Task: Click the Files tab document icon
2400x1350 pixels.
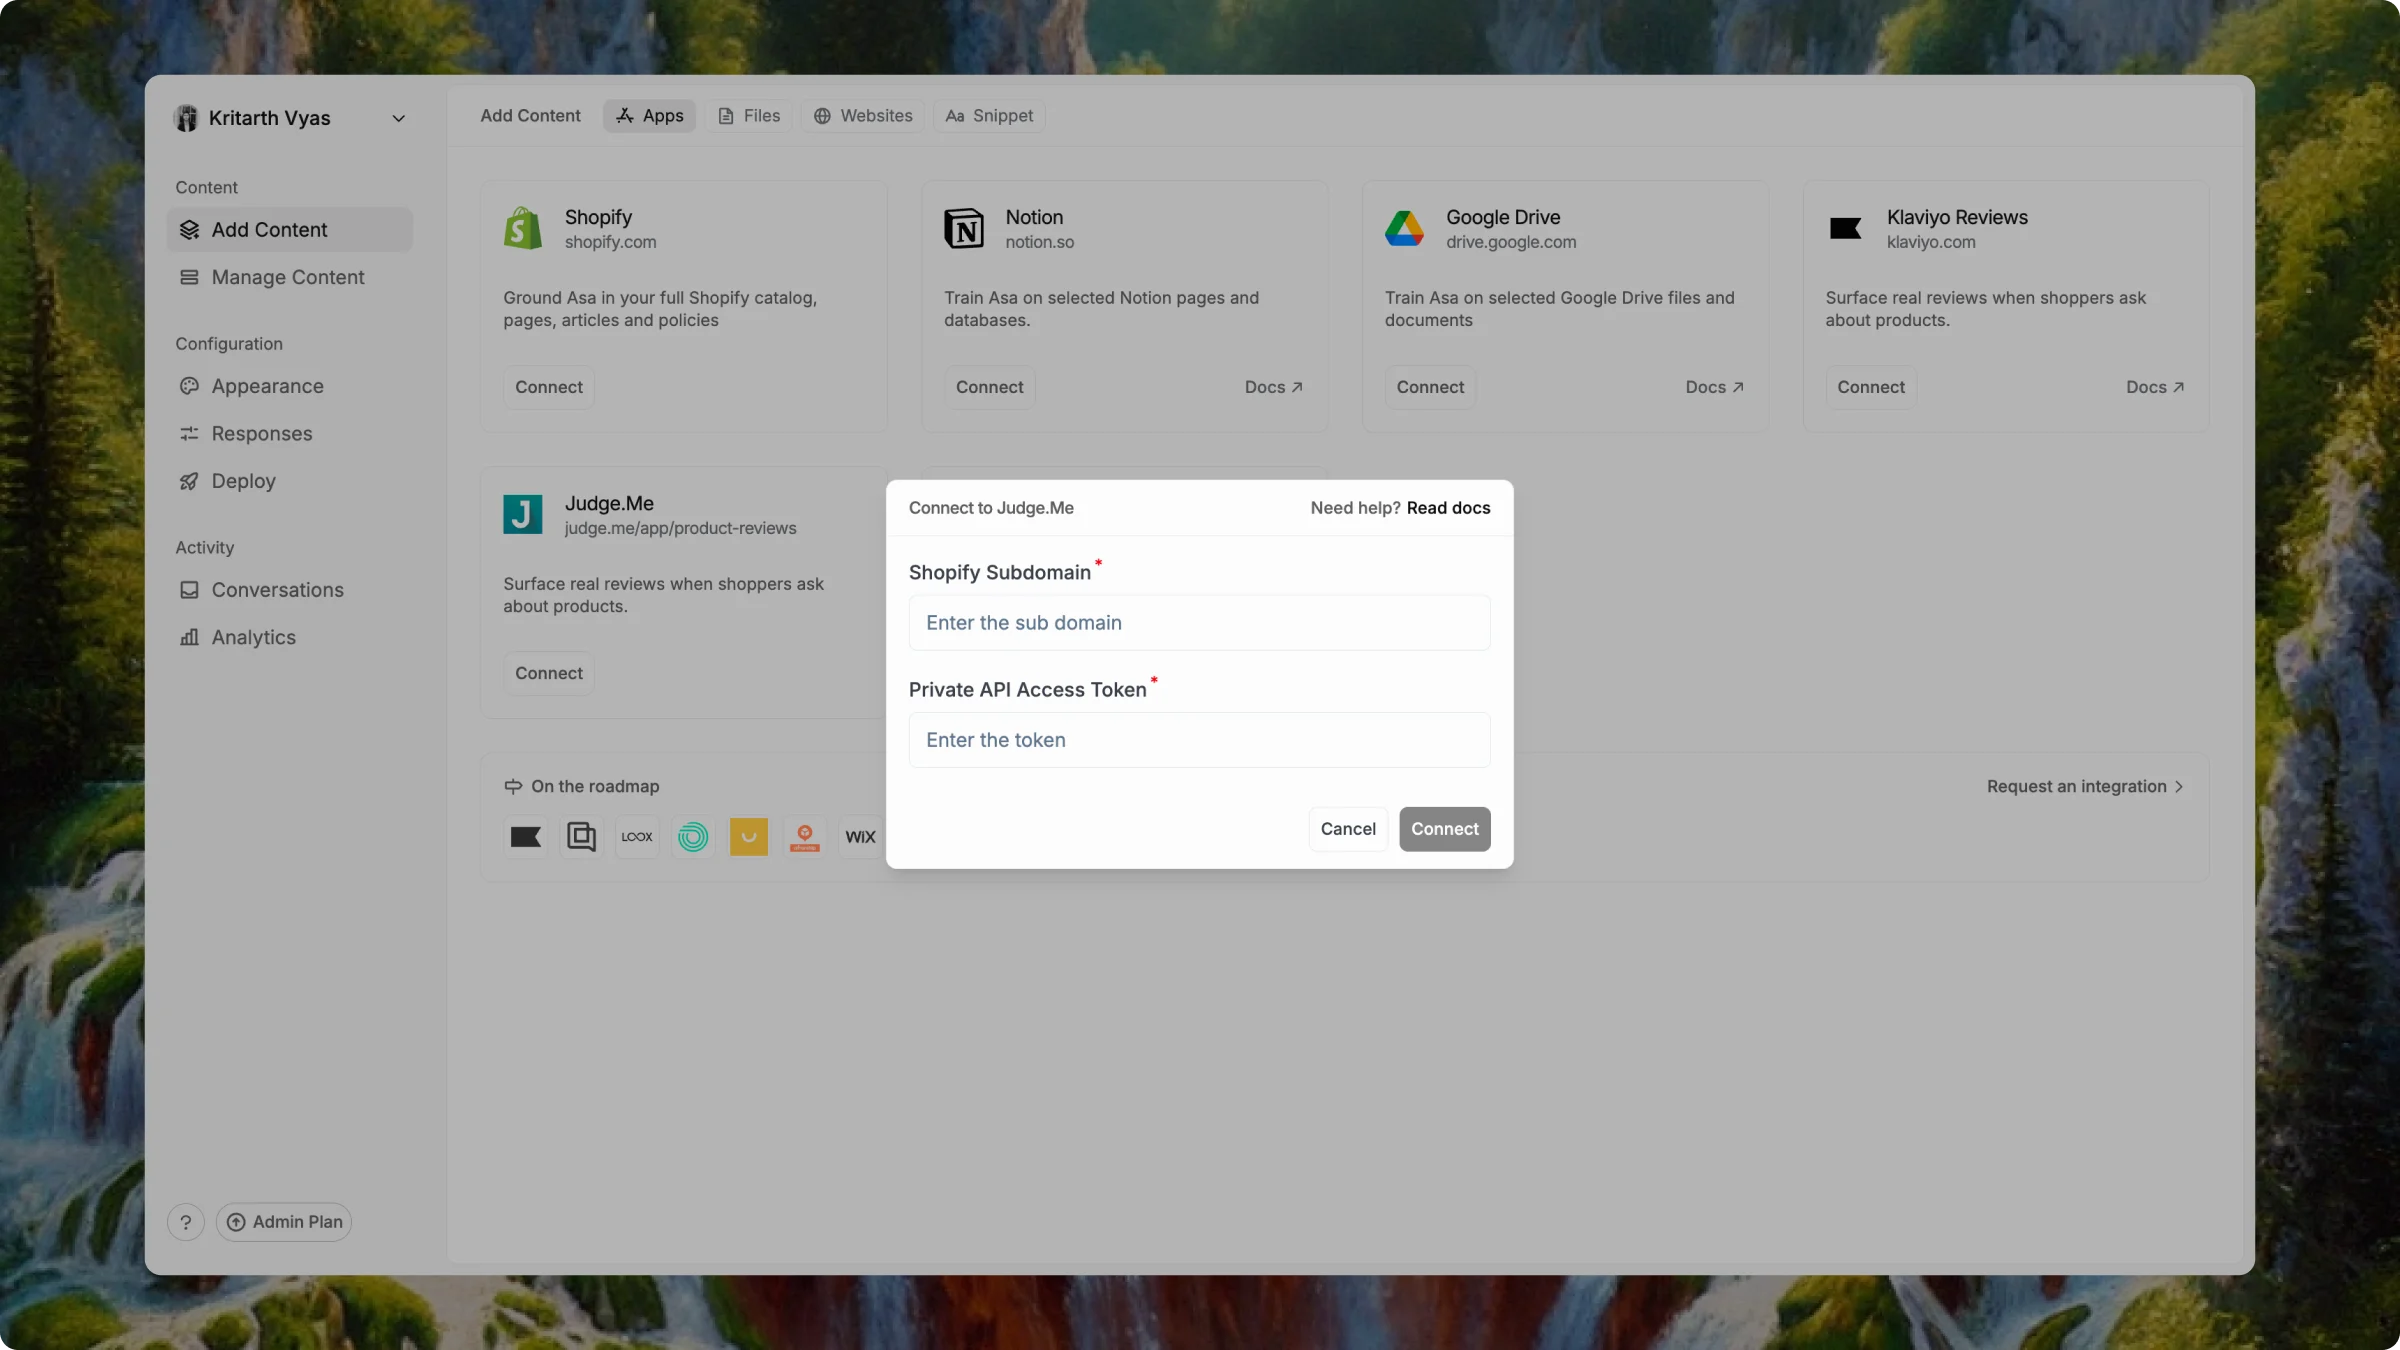Action: 726,116
